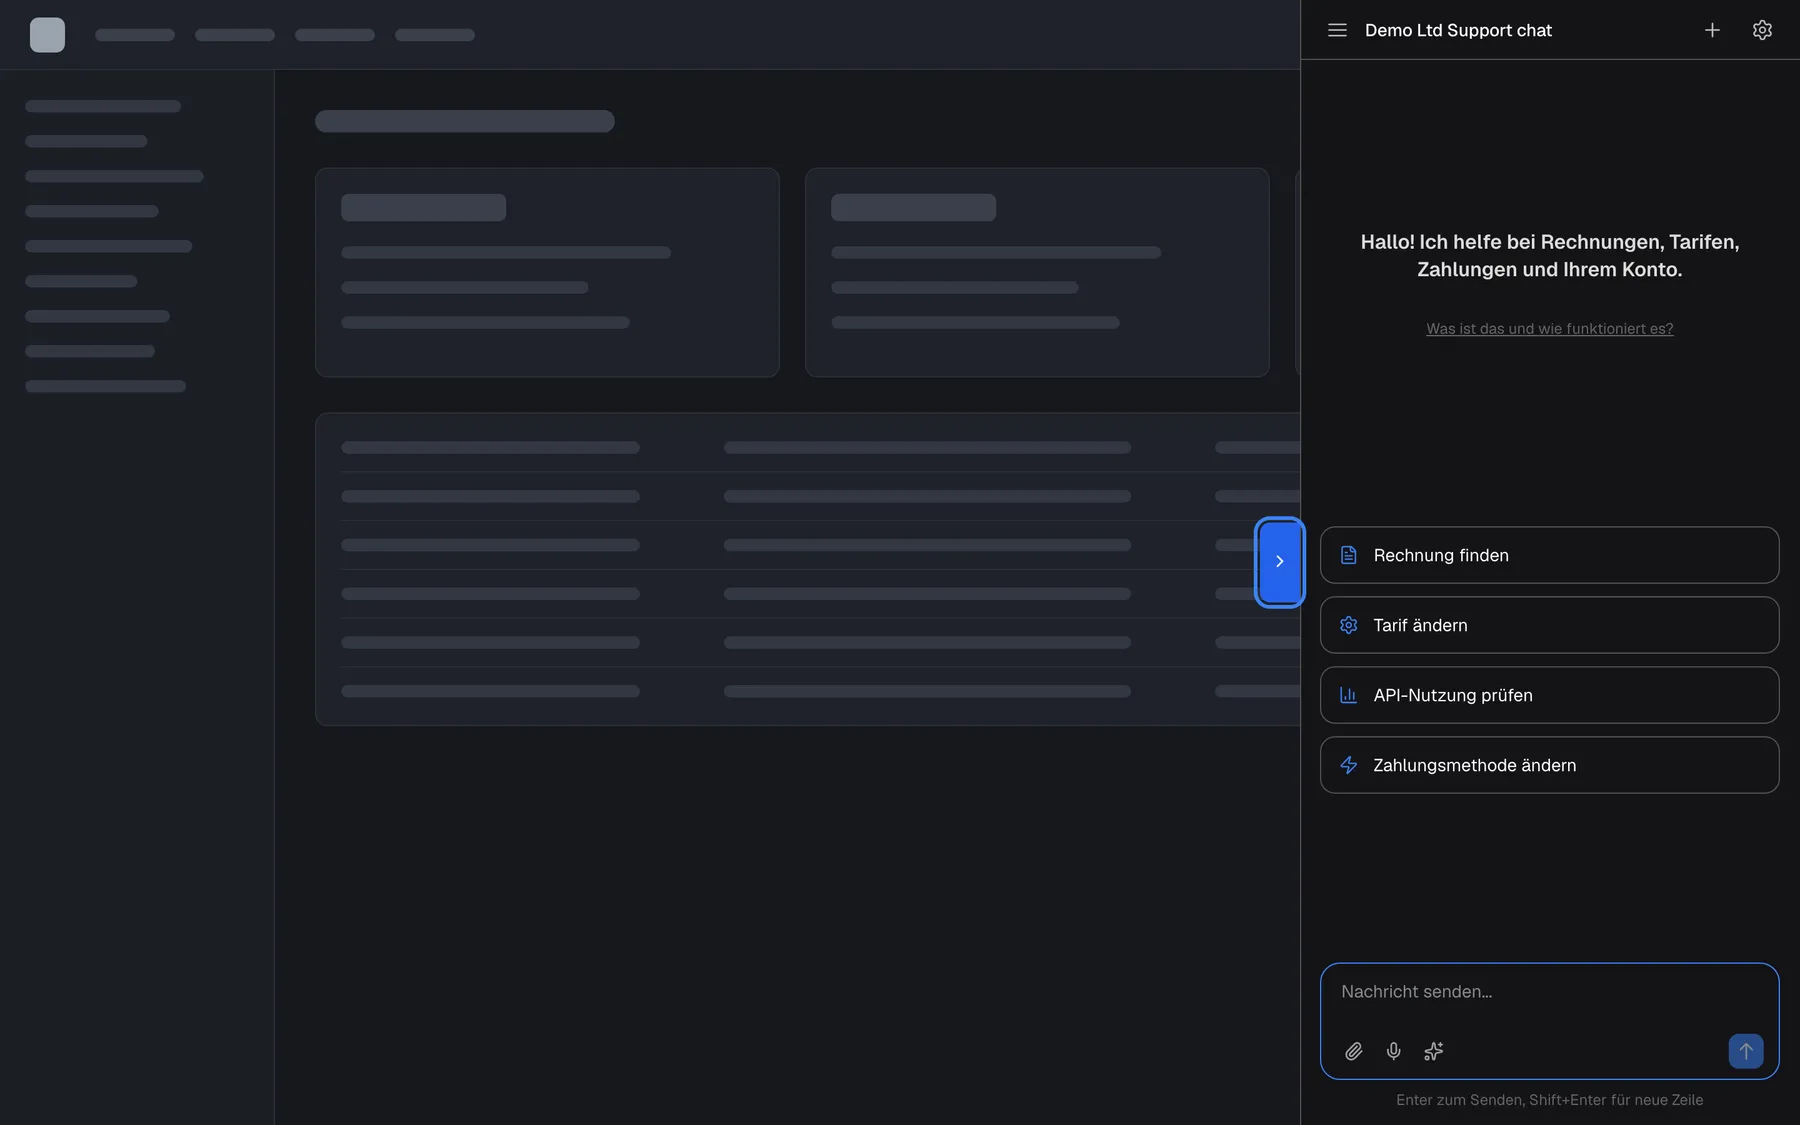Screen dimensions: 1800x1125
Task: Open 'Was ist das und wie funktioniert es?' link
Action: 1549,328
